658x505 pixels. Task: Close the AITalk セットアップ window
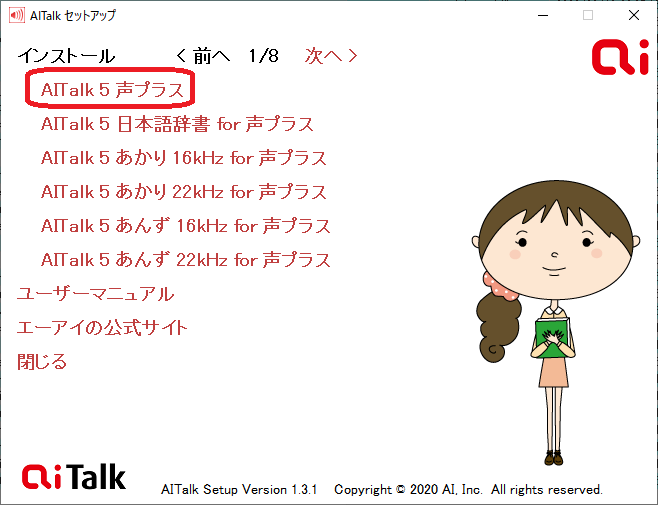pyautogui.click(x=634, y=16)
